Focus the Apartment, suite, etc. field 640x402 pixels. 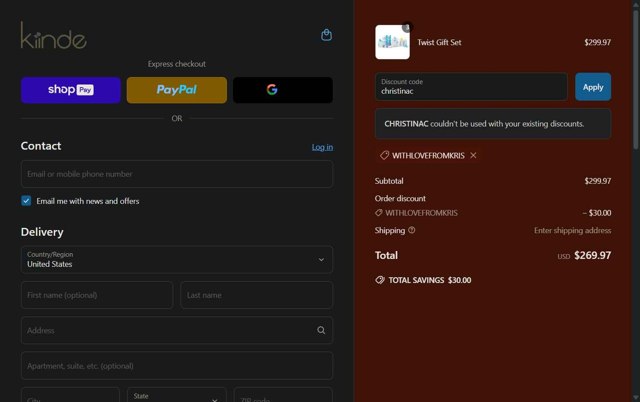177,366
